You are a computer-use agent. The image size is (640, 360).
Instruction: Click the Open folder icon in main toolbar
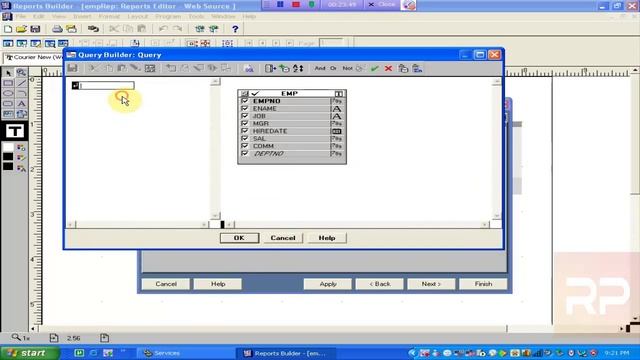point(21,29)
